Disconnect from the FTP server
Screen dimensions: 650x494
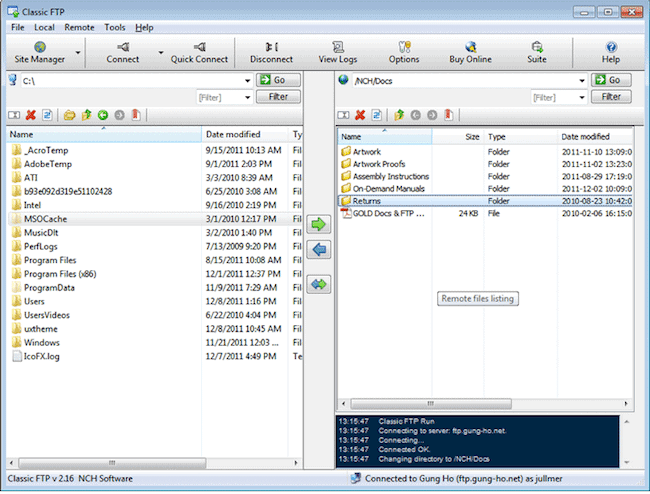pyautogui.click(x=271, y=53)
